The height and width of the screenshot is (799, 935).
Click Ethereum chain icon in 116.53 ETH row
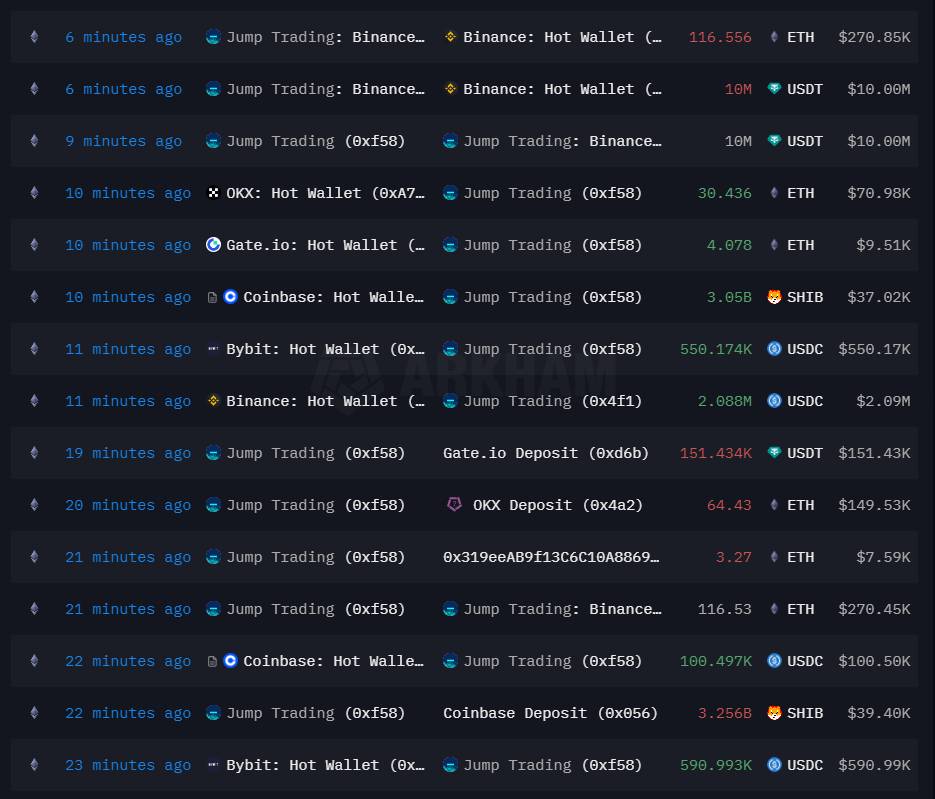point(34,609)
